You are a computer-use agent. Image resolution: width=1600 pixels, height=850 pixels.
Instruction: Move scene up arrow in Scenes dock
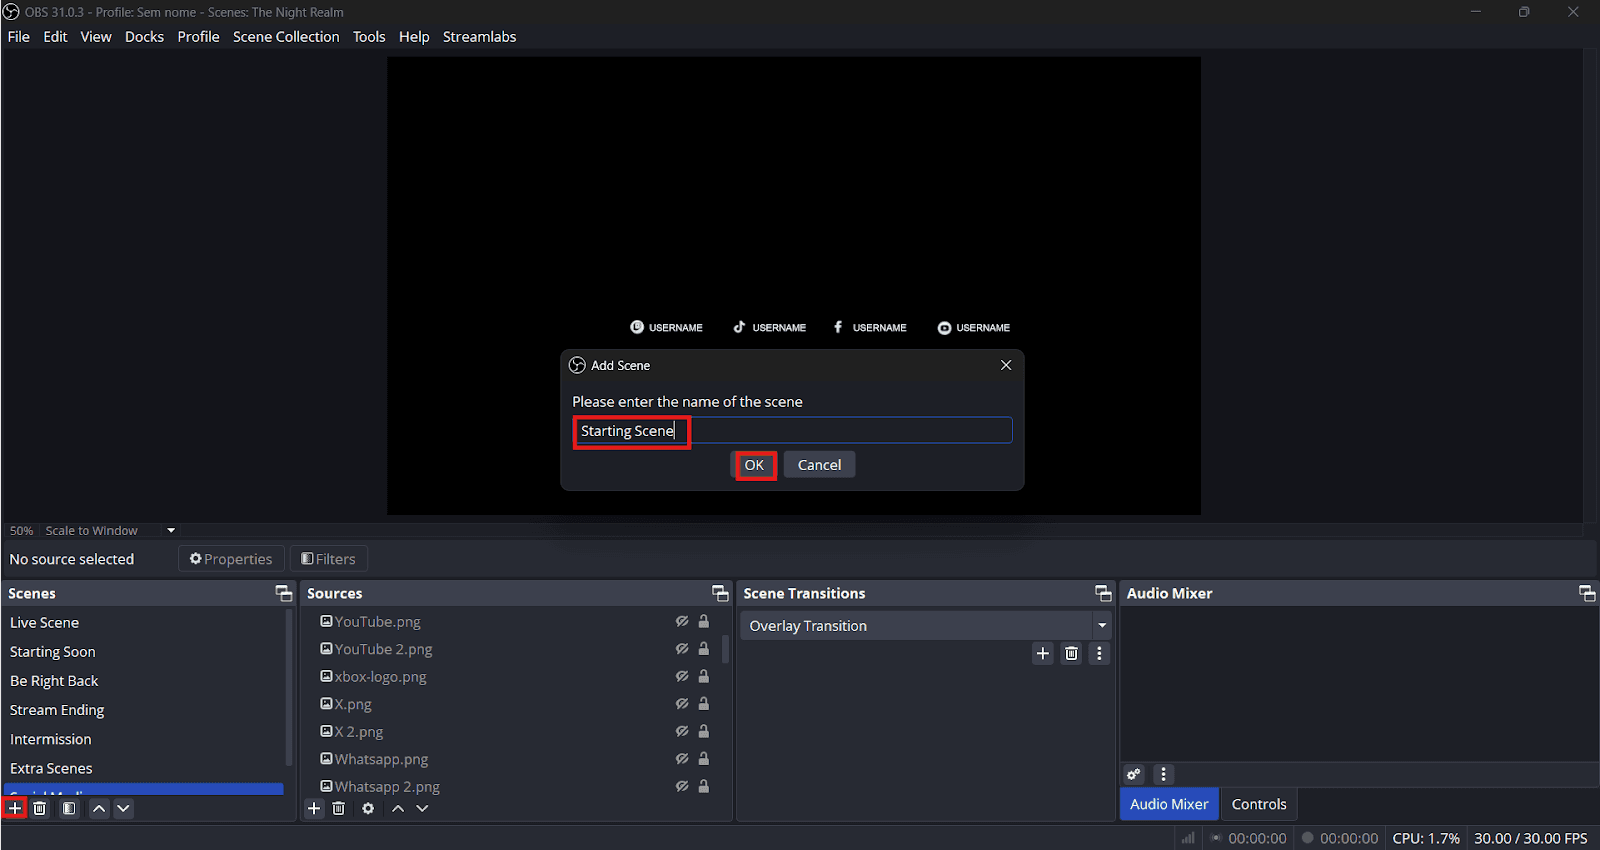point(99,808)
